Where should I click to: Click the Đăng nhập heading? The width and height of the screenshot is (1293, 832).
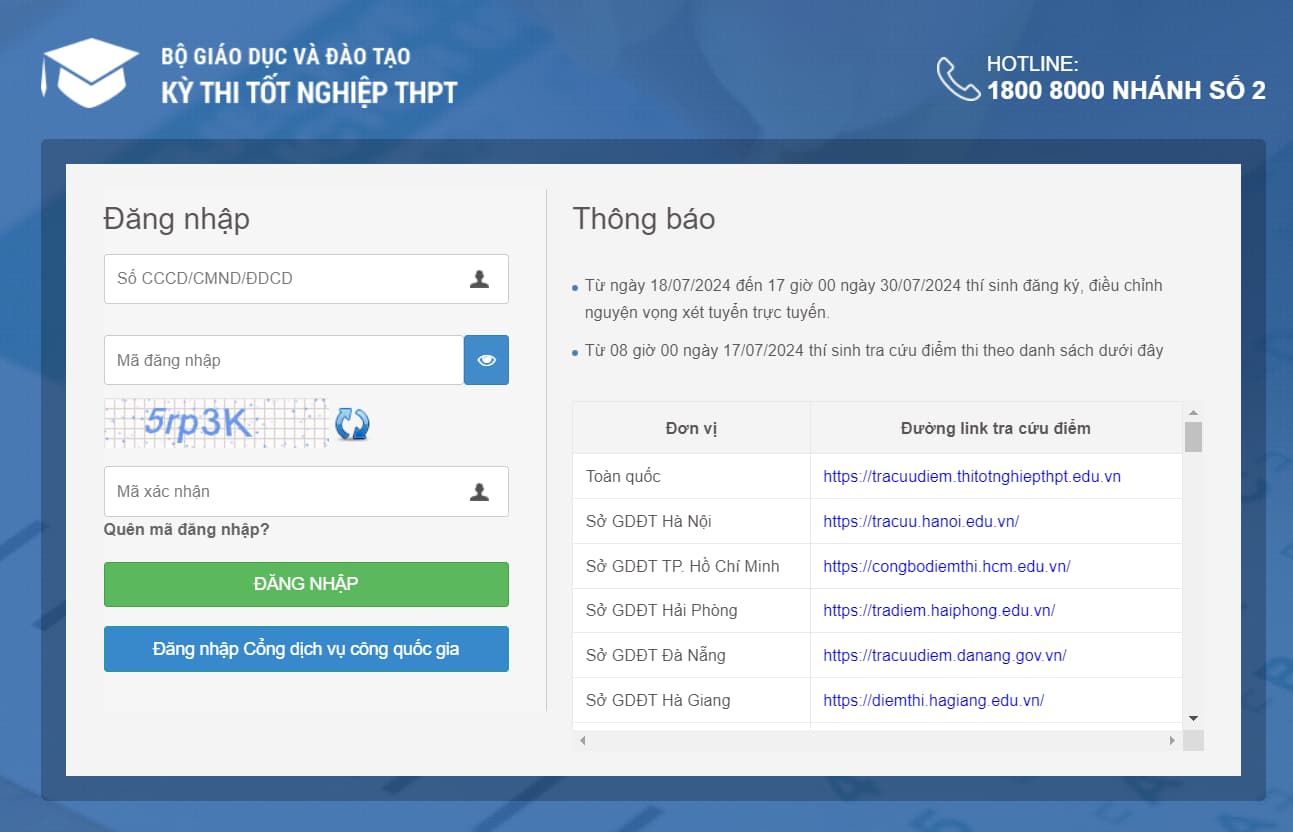pyautogui.click(x=176, y=219)
